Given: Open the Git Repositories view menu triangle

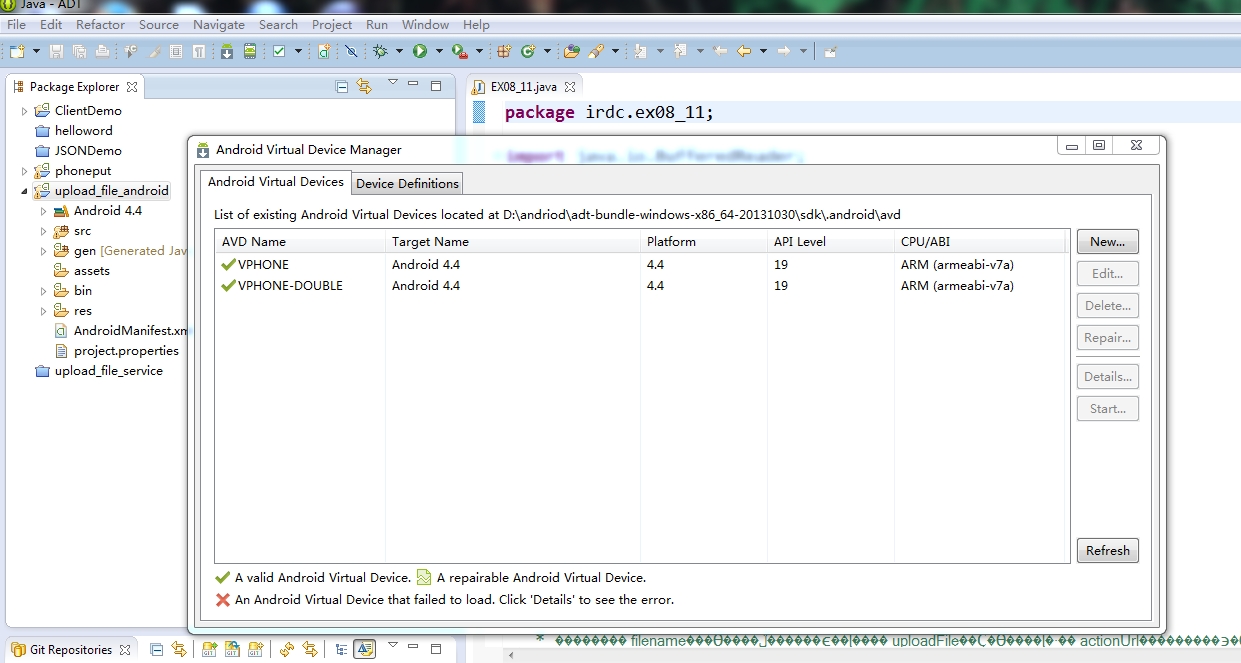Looking at the screenshot, I should (393, 645).
